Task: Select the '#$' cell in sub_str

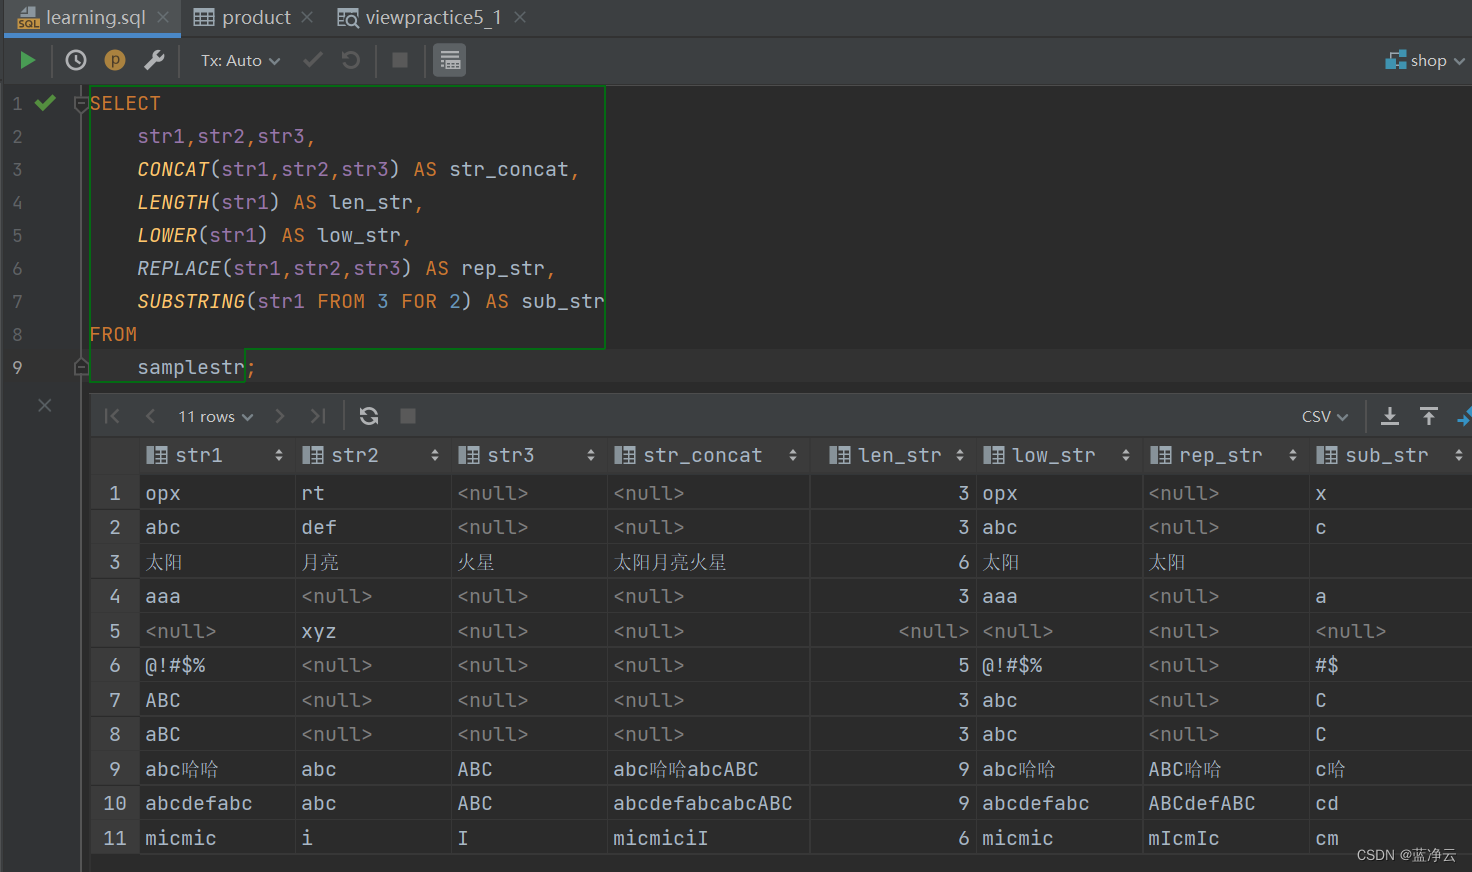Action: click(1391, 665)
